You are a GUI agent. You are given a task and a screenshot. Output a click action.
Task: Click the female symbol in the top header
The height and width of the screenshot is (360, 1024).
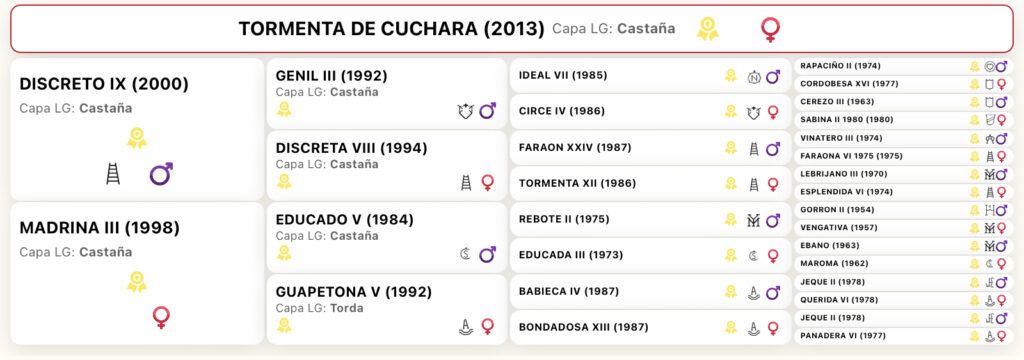[771, 29]
